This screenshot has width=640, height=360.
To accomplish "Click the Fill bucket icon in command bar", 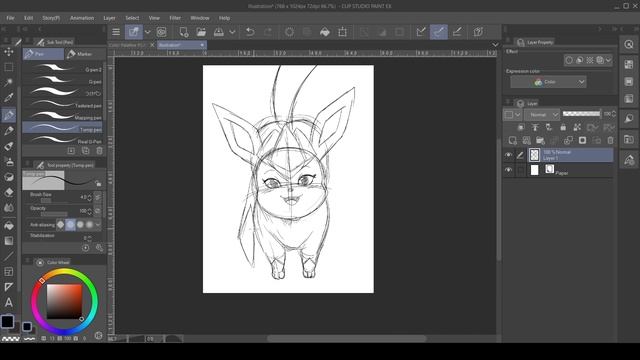I will tap(324, 32).
